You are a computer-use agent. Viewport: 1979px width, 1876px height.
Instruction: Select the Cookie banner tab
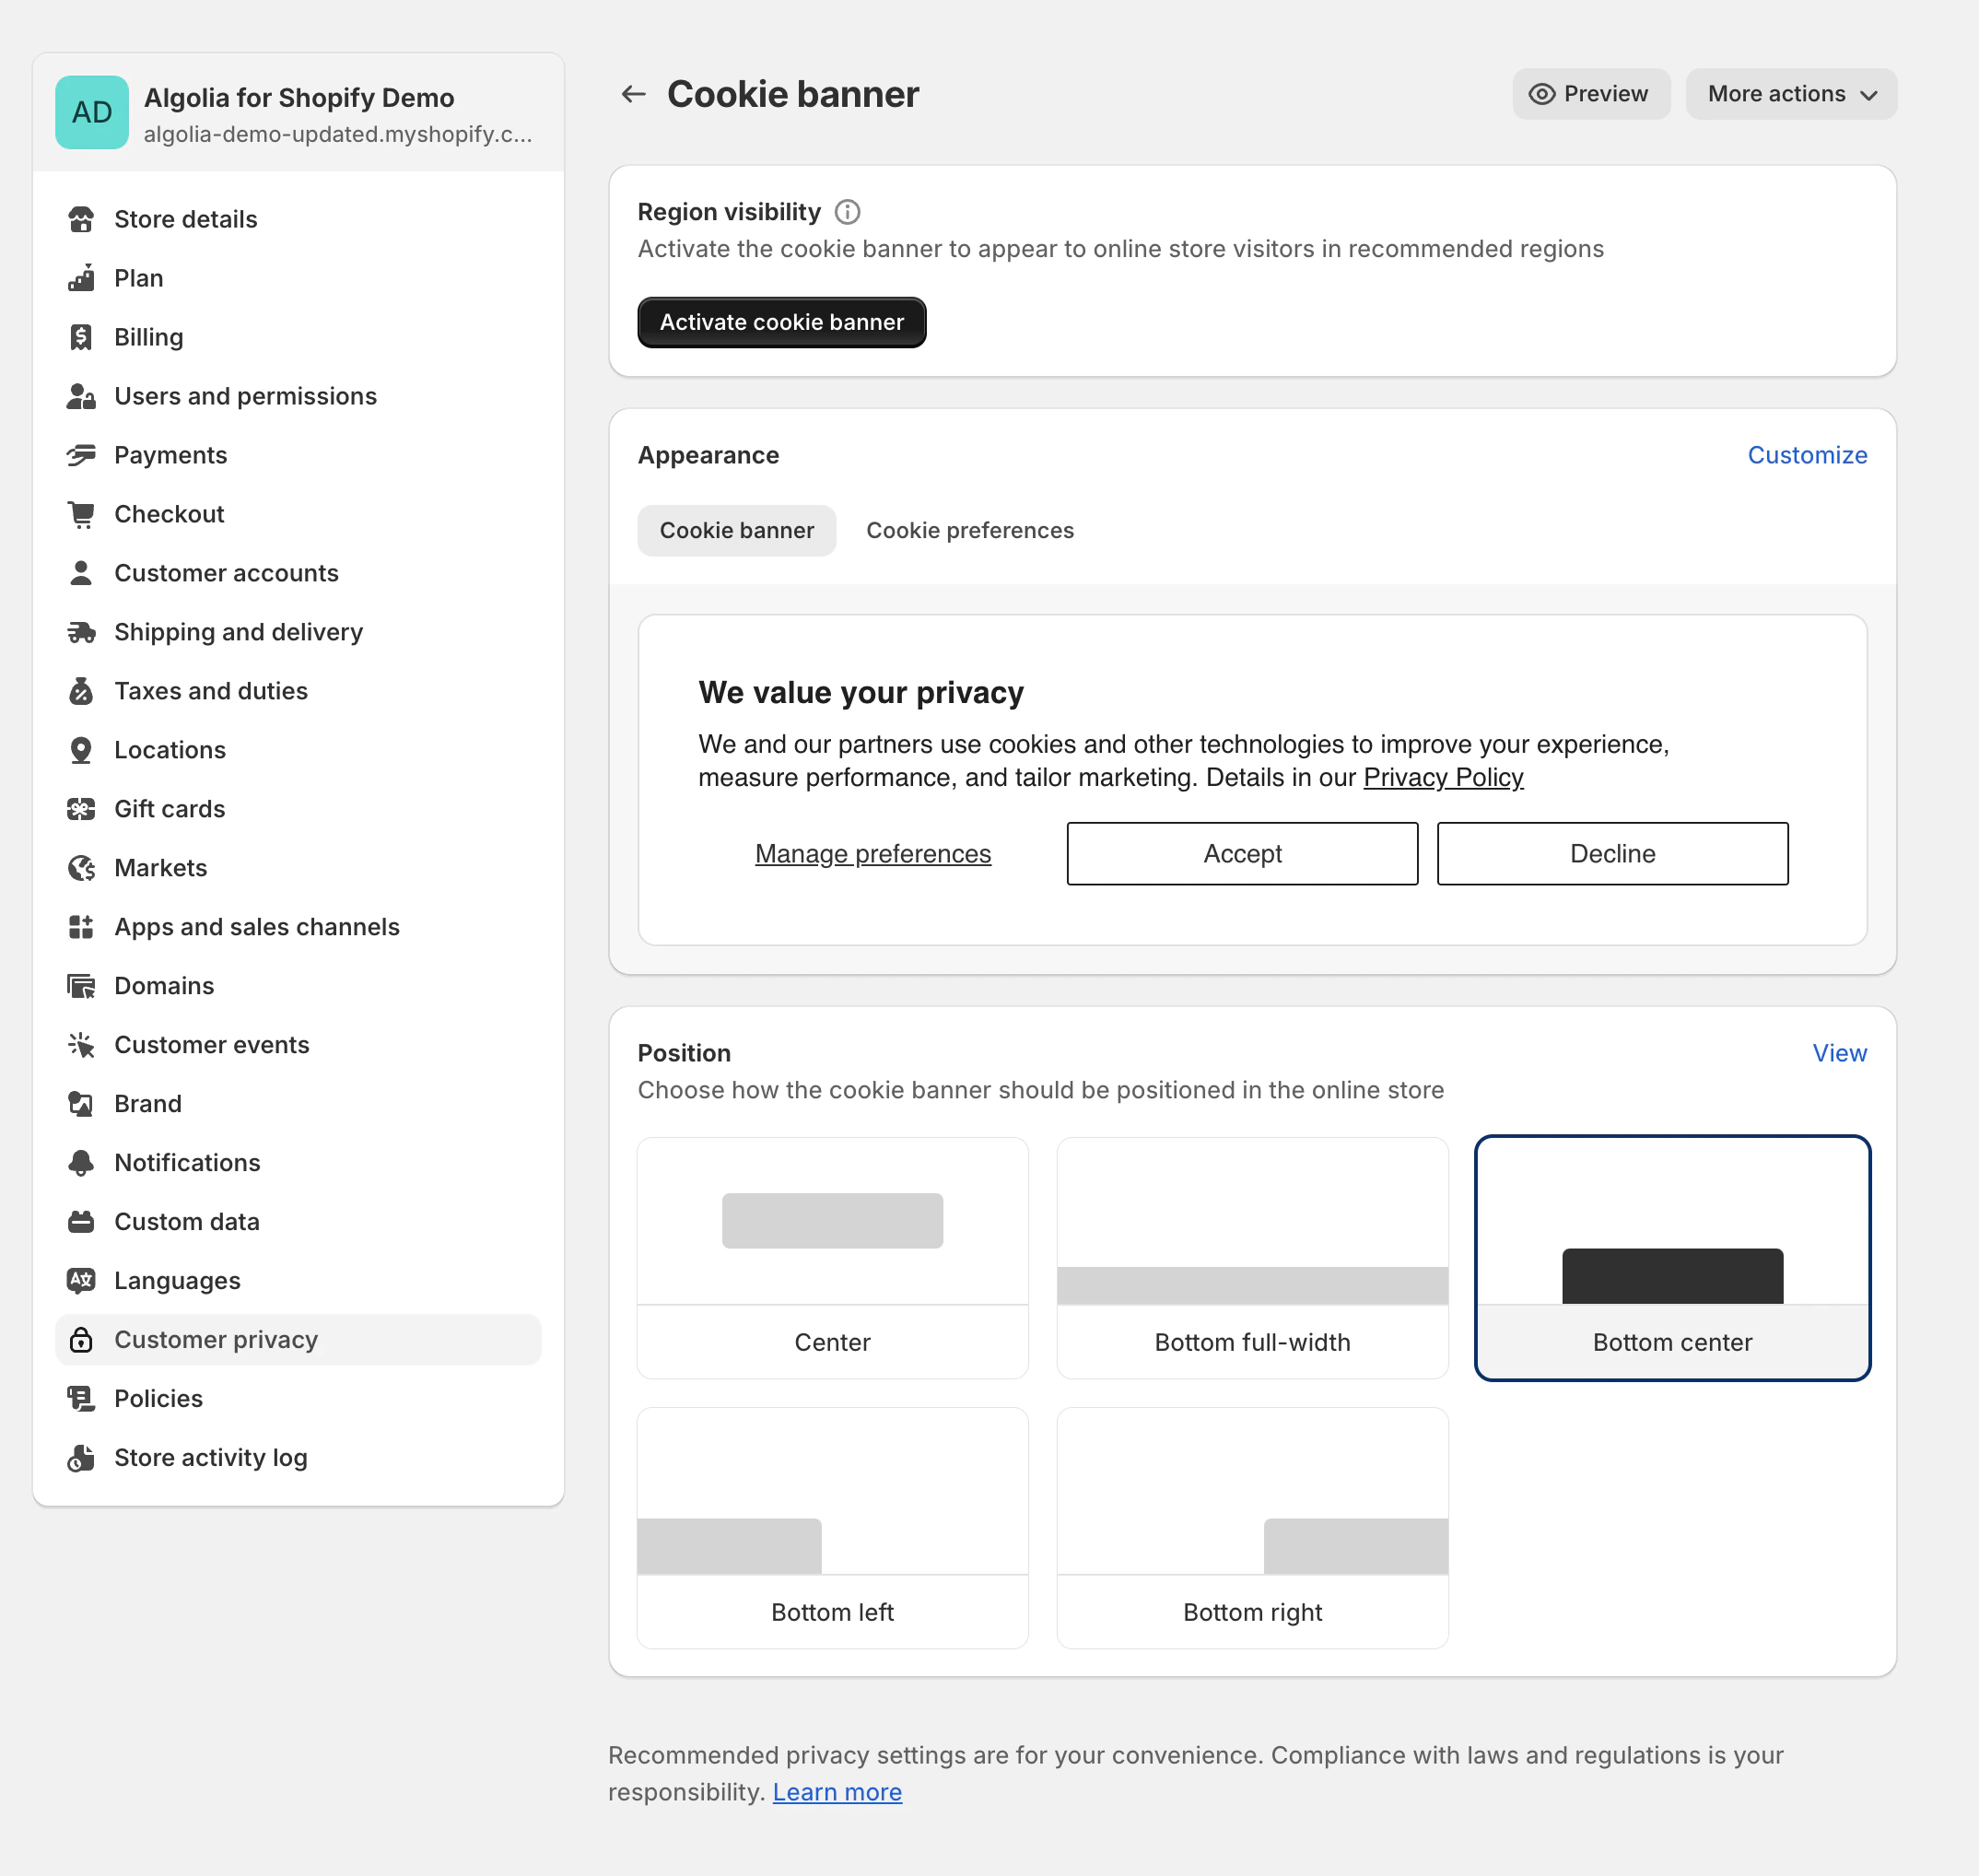click(x=737, y=530)
